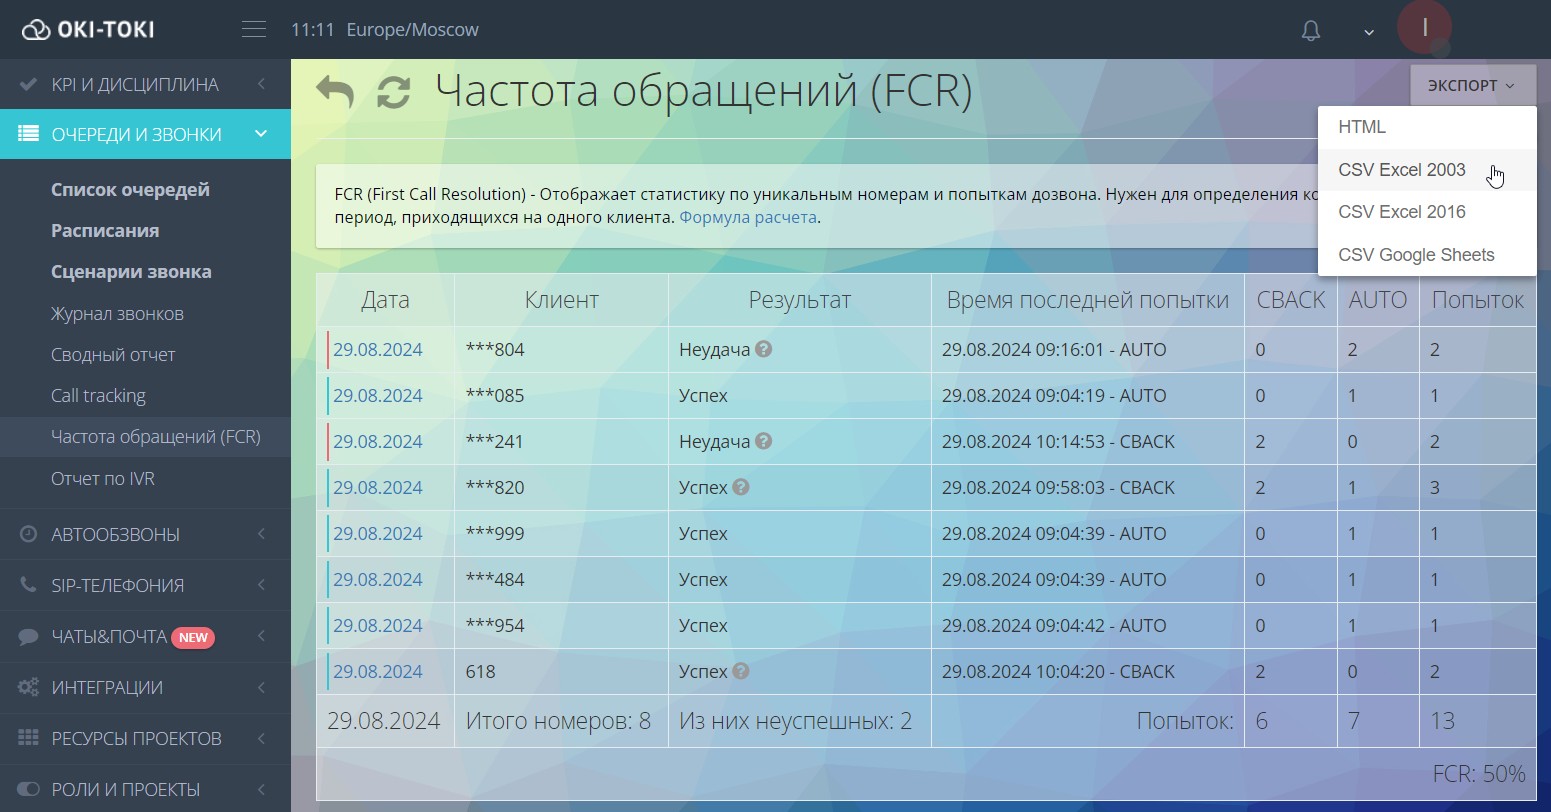Select Частота обращений (FCR) sidebar item
The image size is (1551, 812).
(x=145, y=437)
